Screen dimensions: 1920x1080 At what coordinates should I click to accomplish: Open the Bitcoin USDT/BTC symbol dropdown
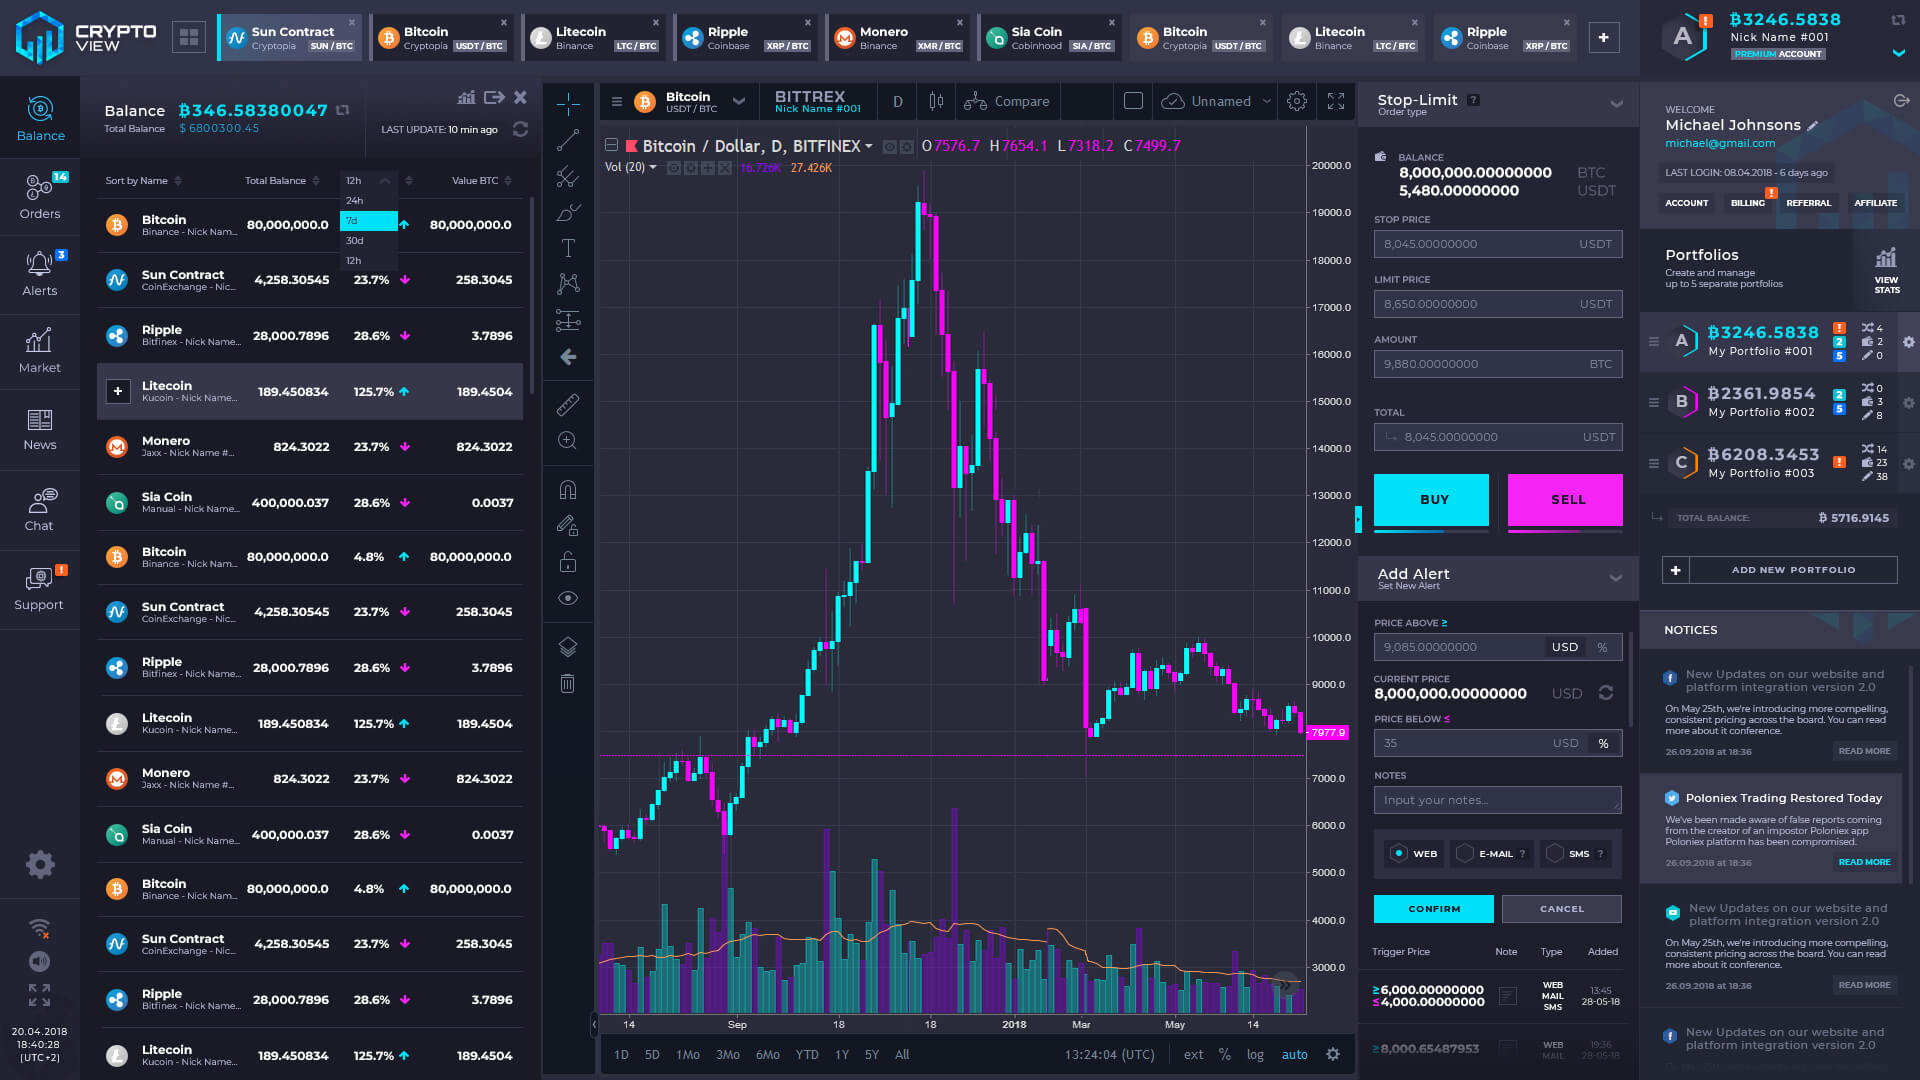[x=739, y=101]
